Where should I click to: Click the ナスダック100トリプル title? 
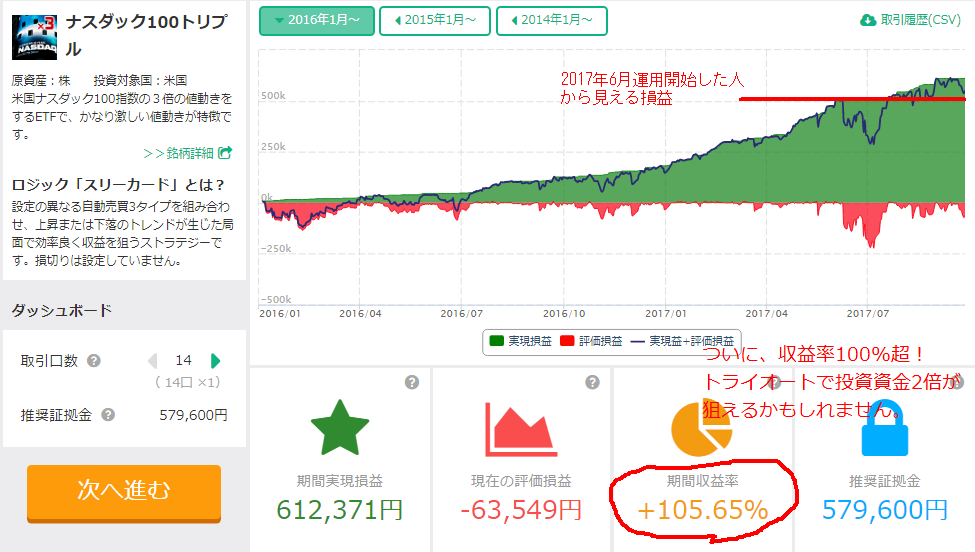click(x=147, y=35)
